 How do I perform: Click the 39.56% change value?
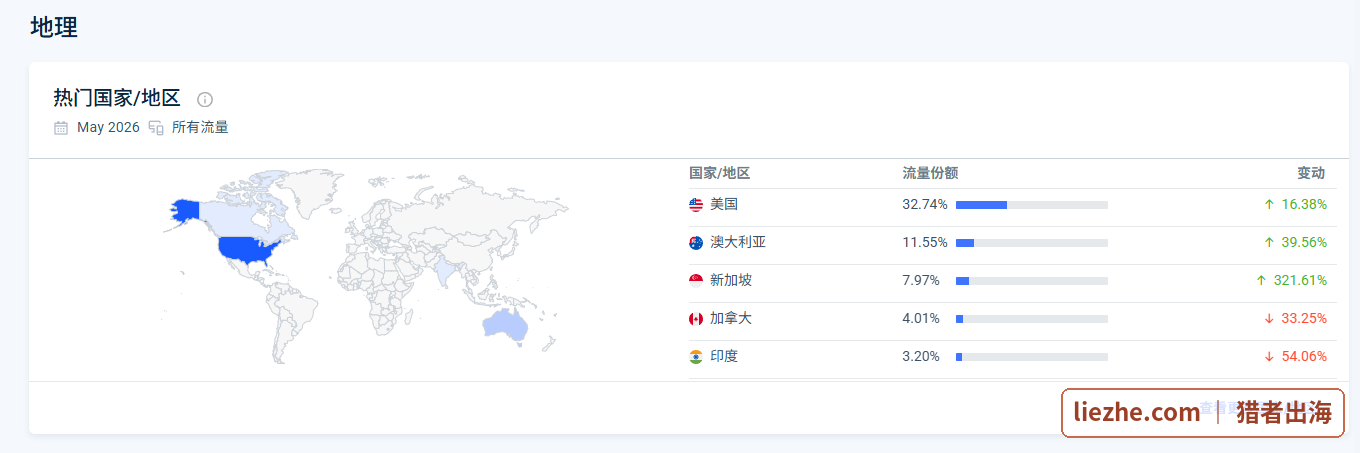[1304, 242]
